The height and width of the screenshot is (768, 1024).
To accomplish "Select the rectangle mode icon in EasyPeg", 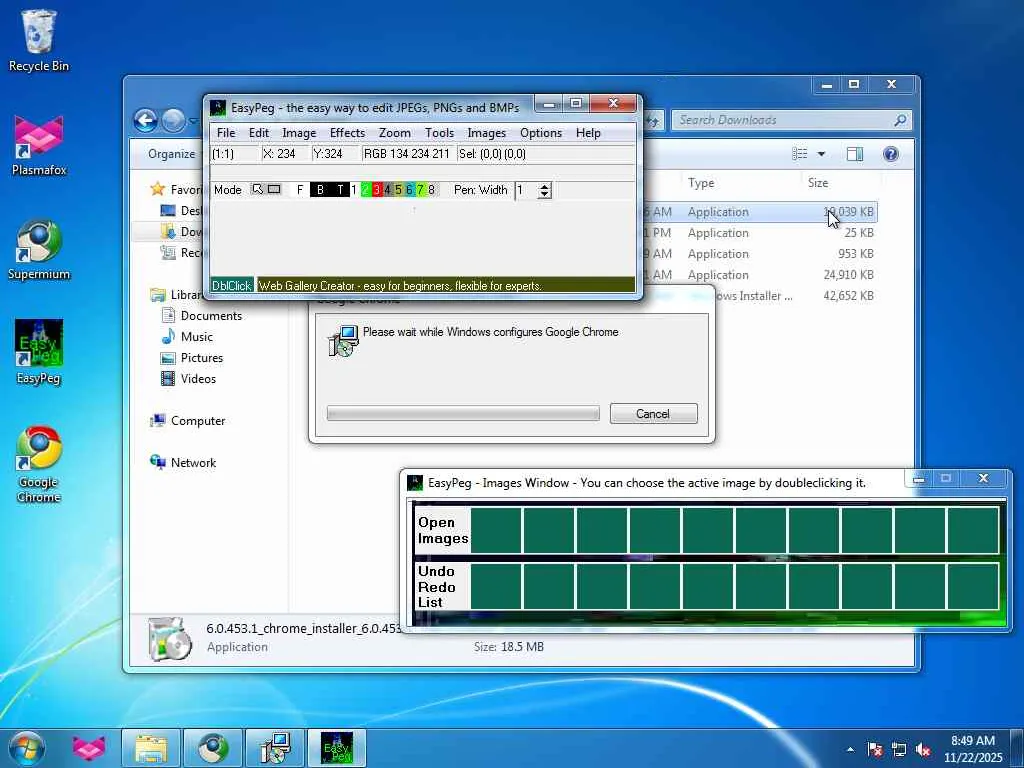I will tap(274, 189).
